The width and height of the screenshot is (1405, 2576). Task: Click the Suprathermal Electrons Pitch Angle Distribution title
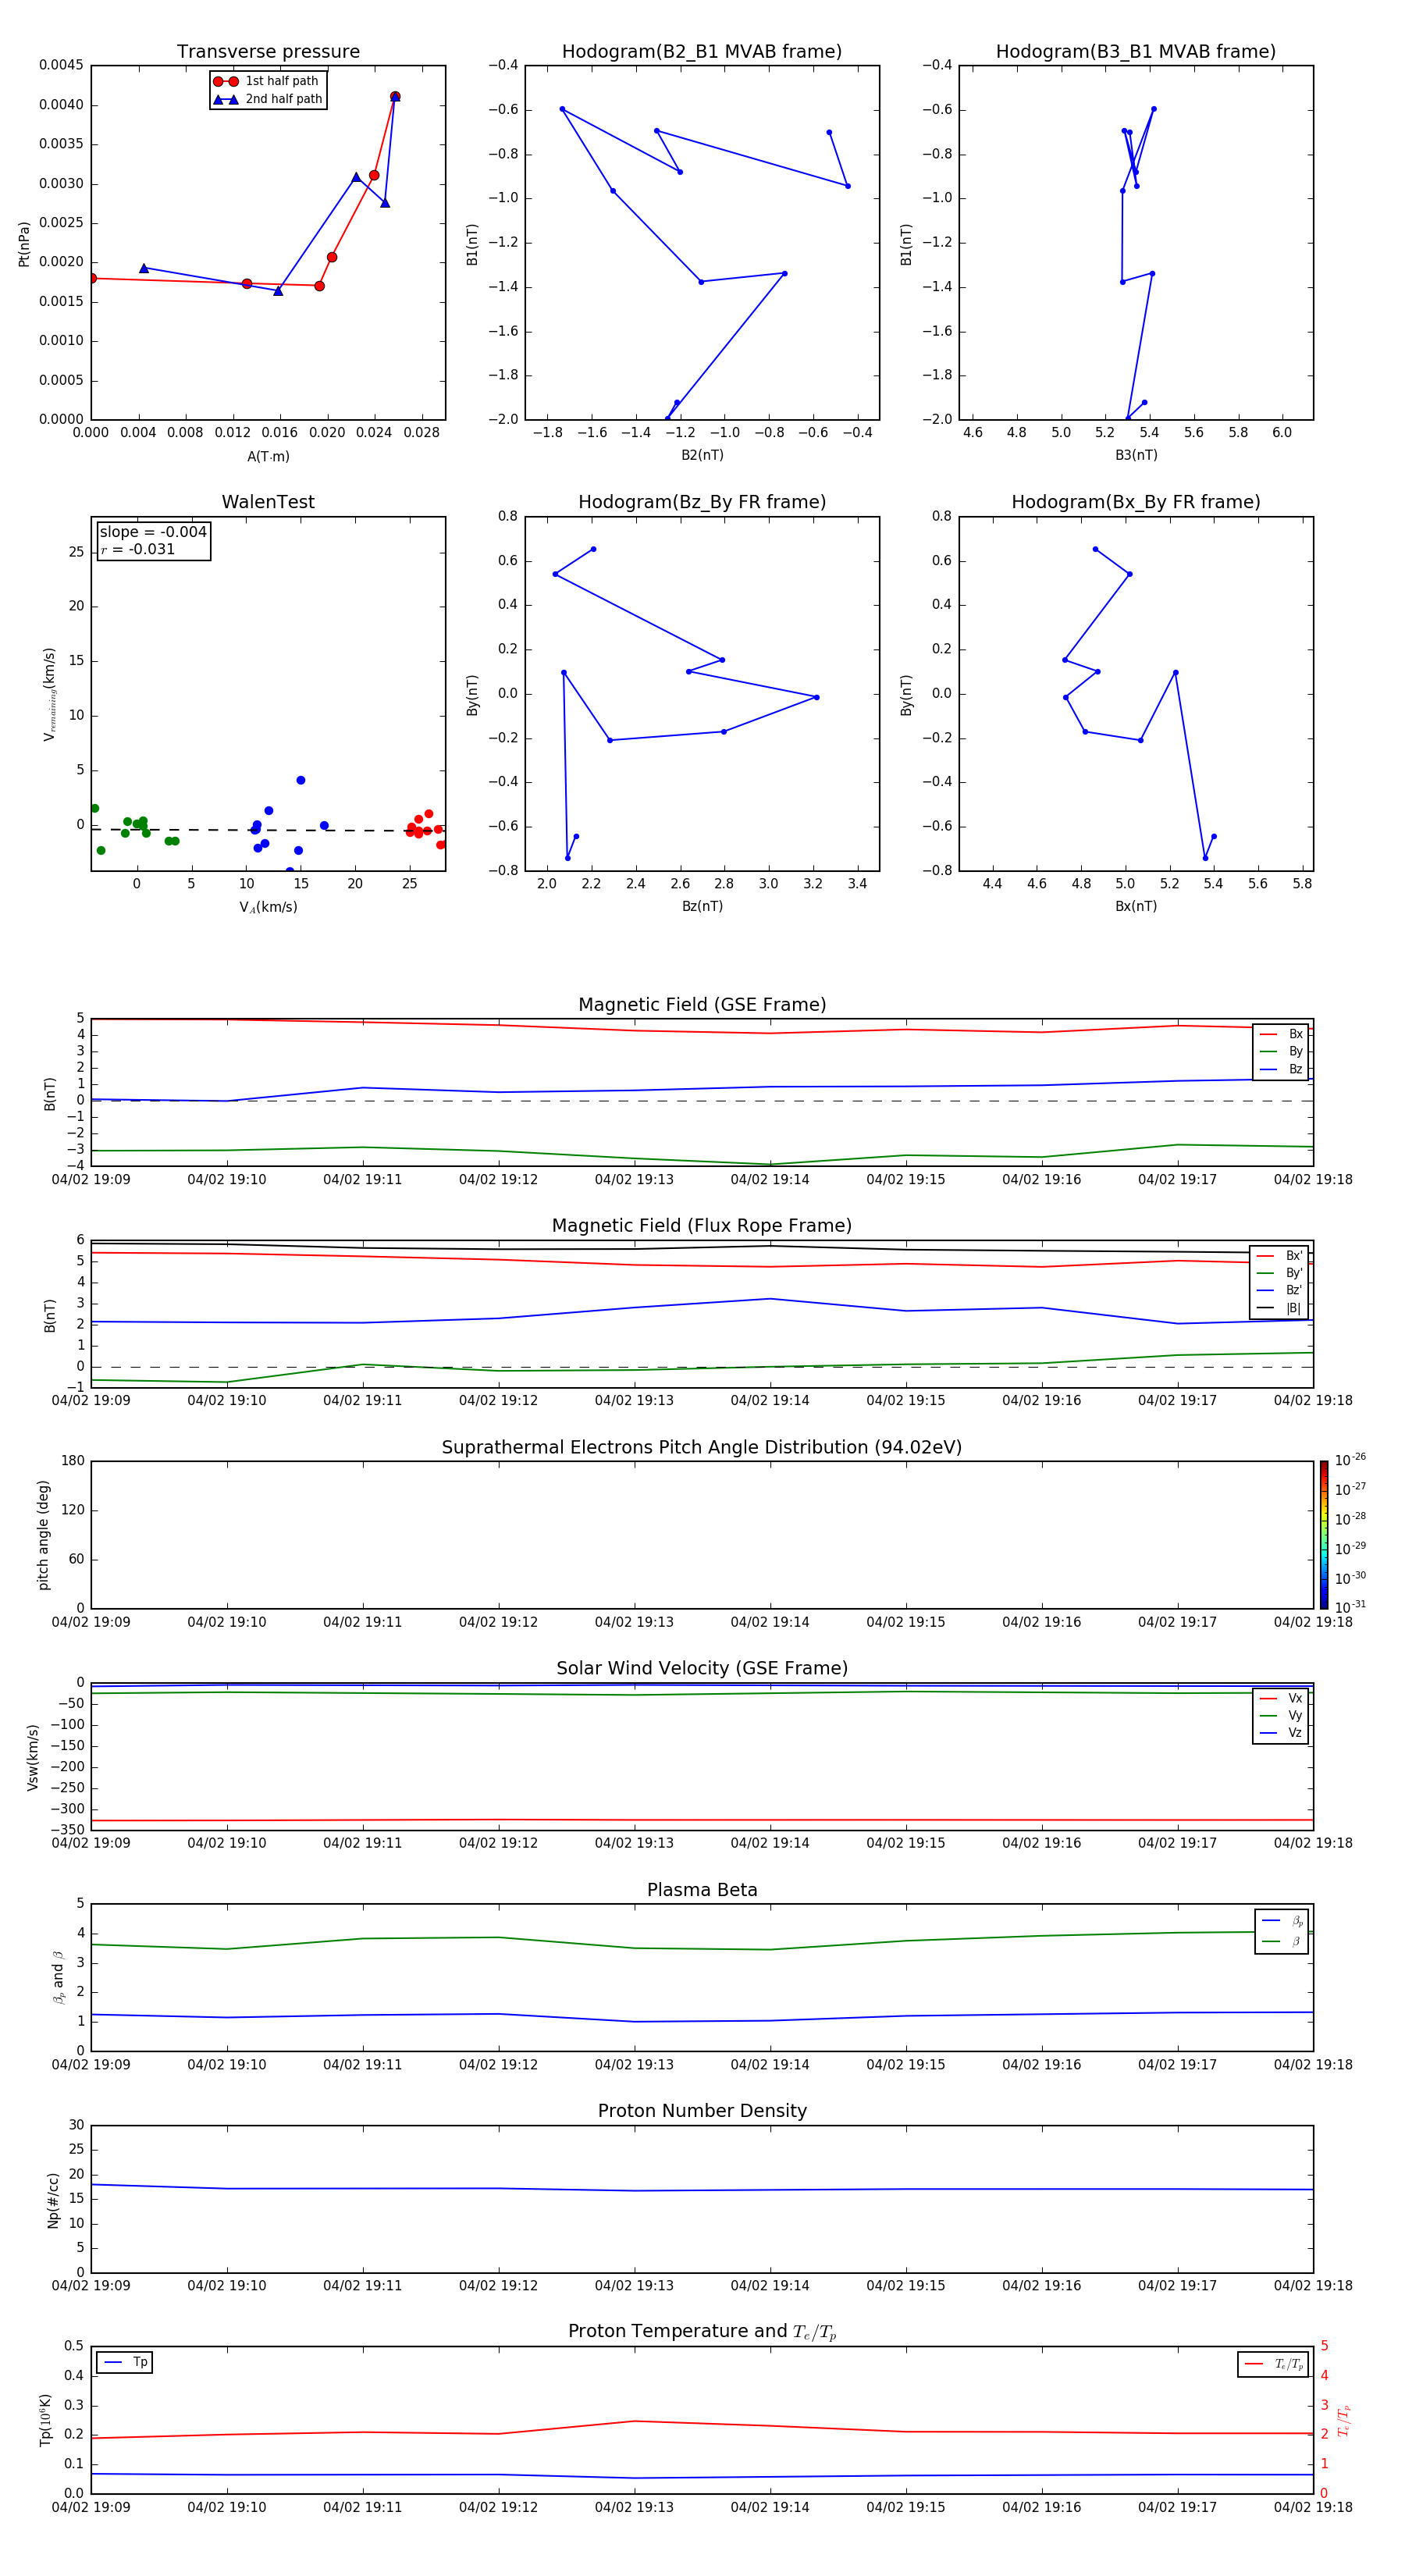702,1448
